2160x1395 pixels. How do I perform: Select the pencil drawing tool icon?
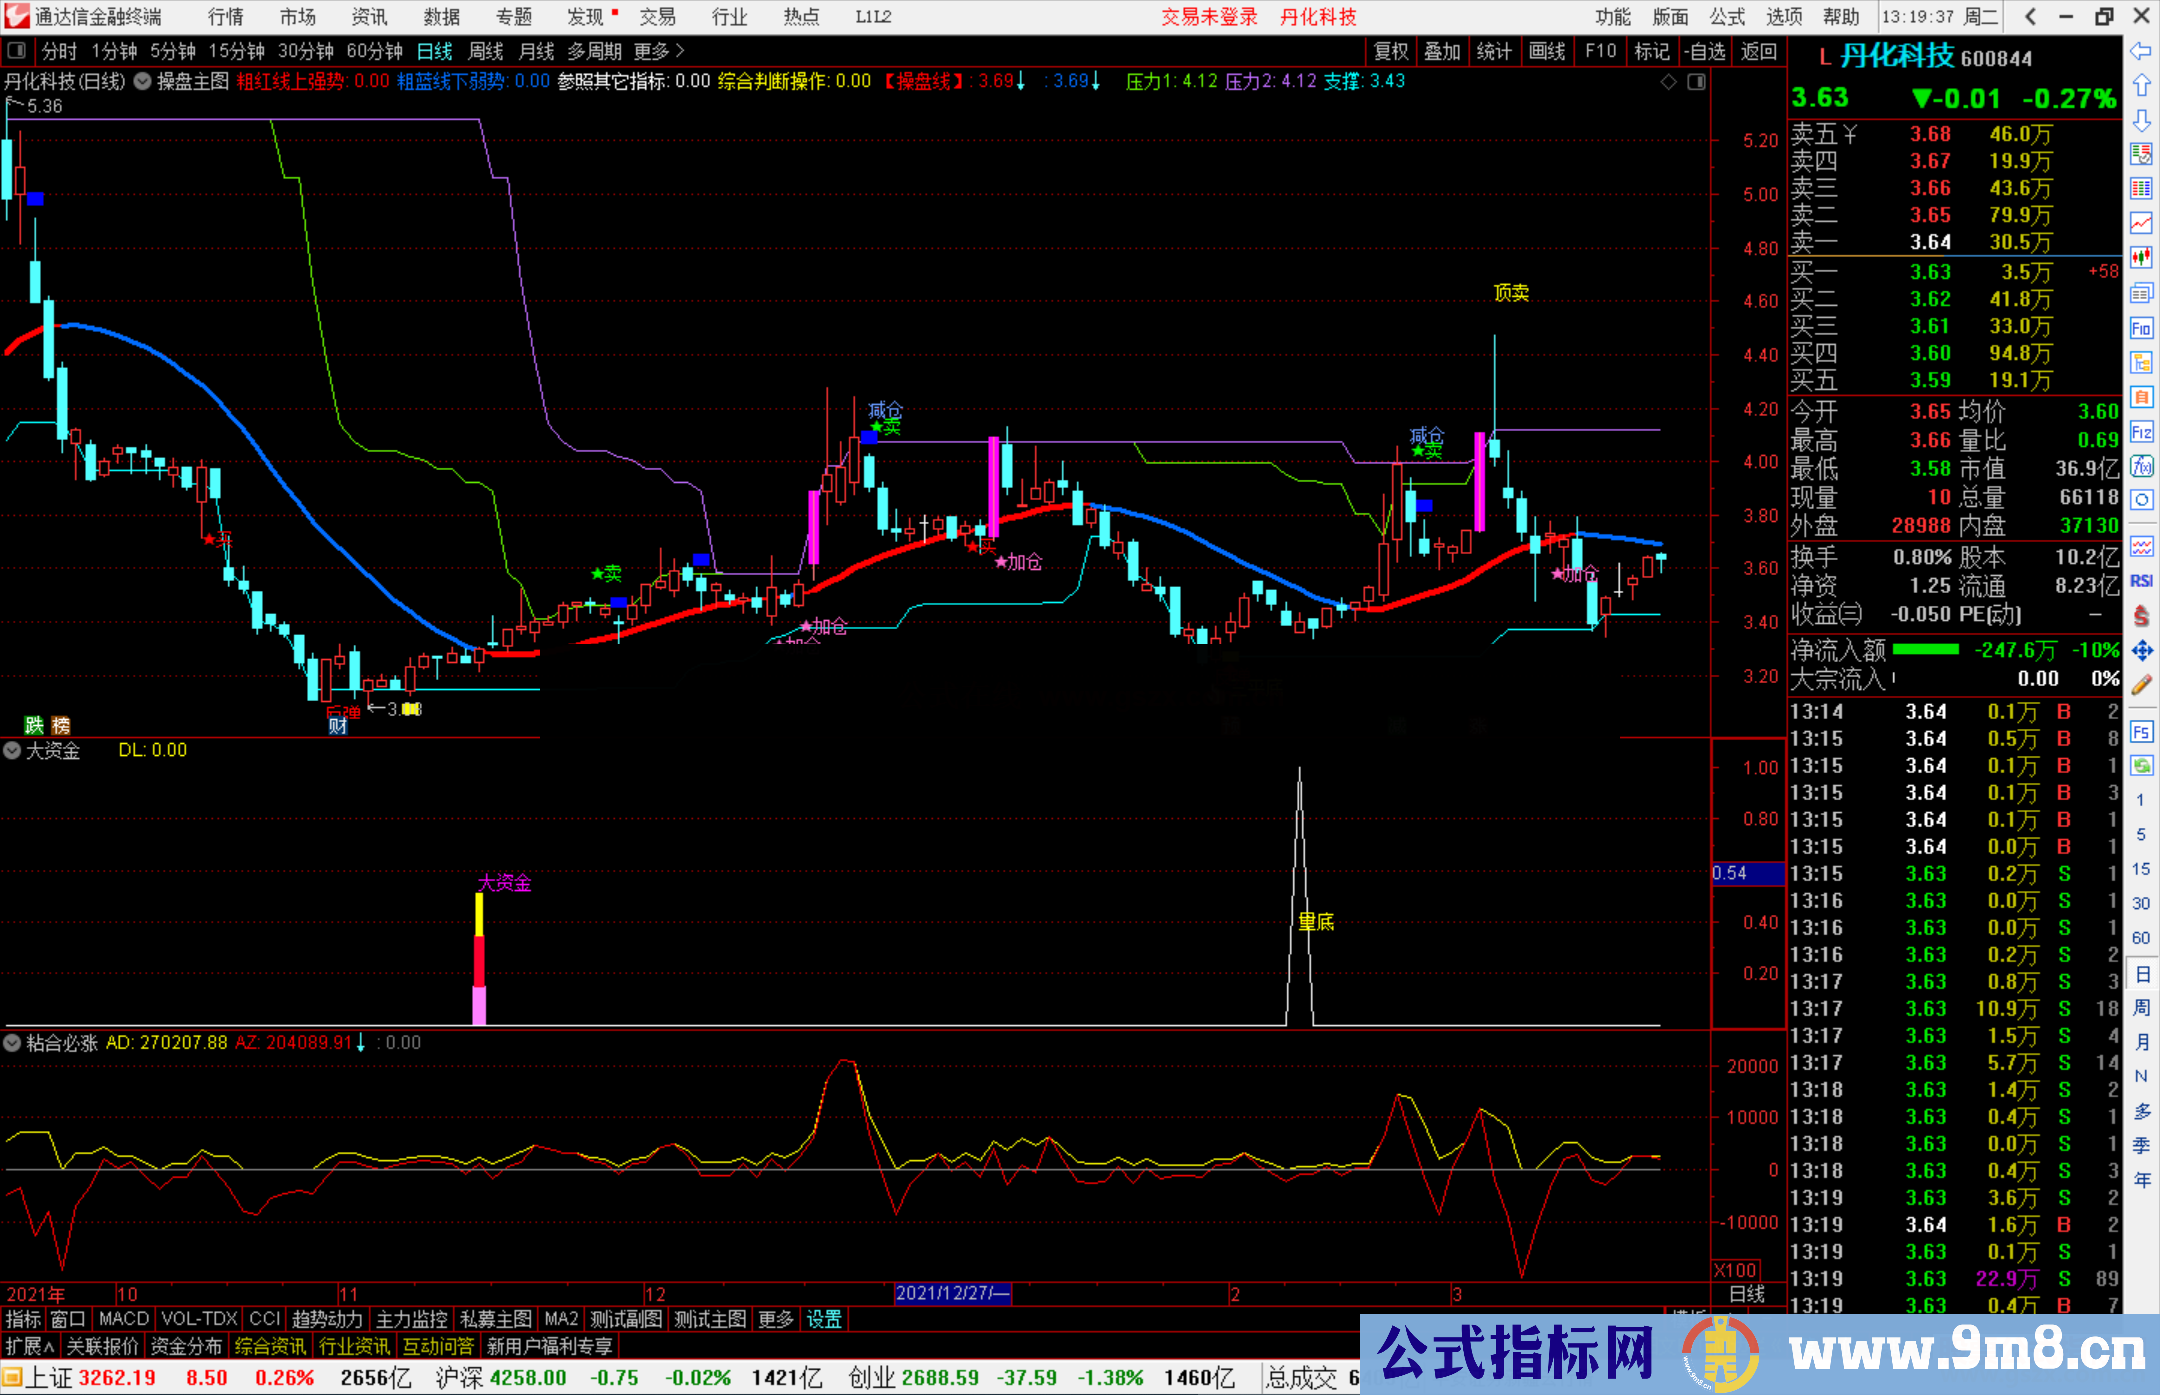tap(2141, 685)
